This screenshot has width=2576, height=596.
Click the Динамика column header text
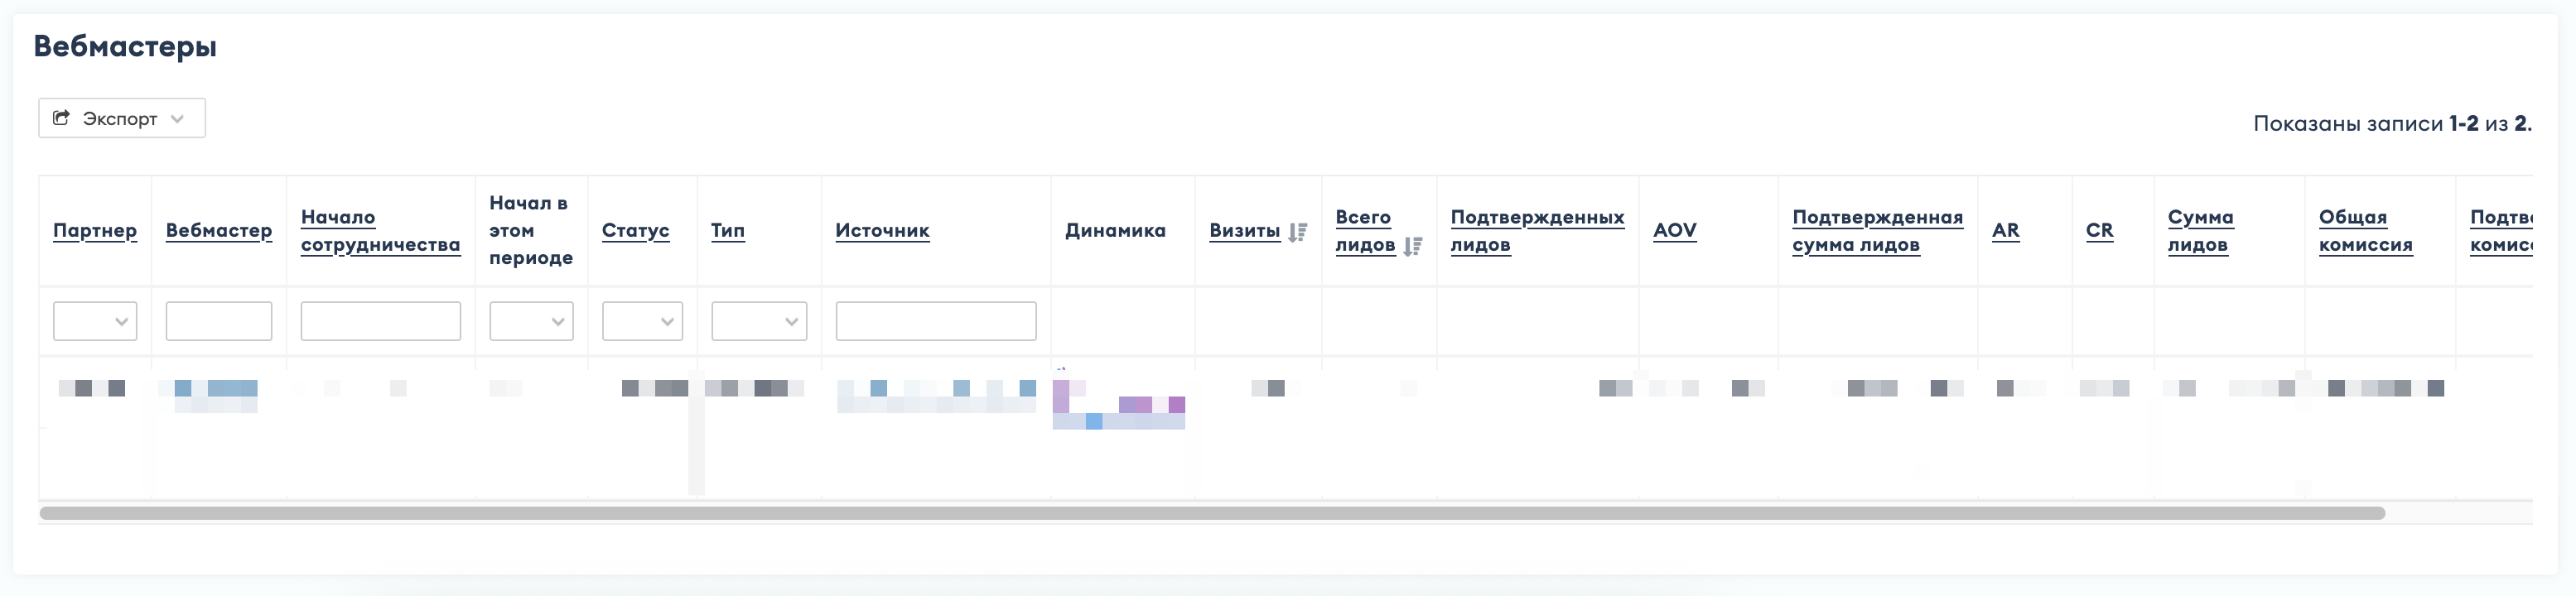[1115, 230]
